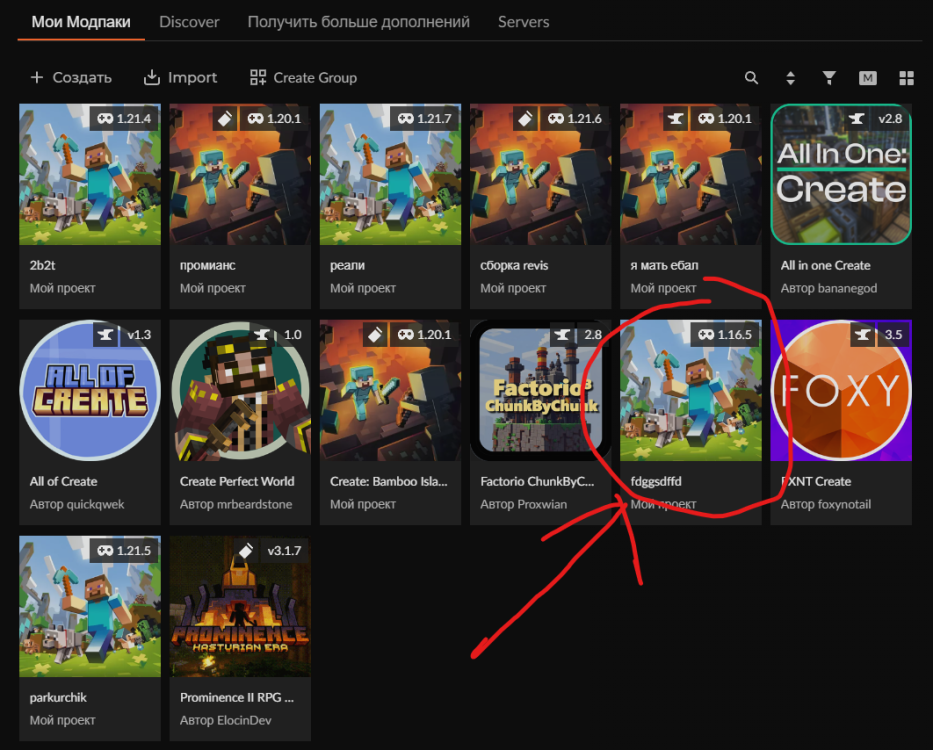Screen dimensions: 933x750
Task: Click the title text parkurchik
Action: coord(58,698)
